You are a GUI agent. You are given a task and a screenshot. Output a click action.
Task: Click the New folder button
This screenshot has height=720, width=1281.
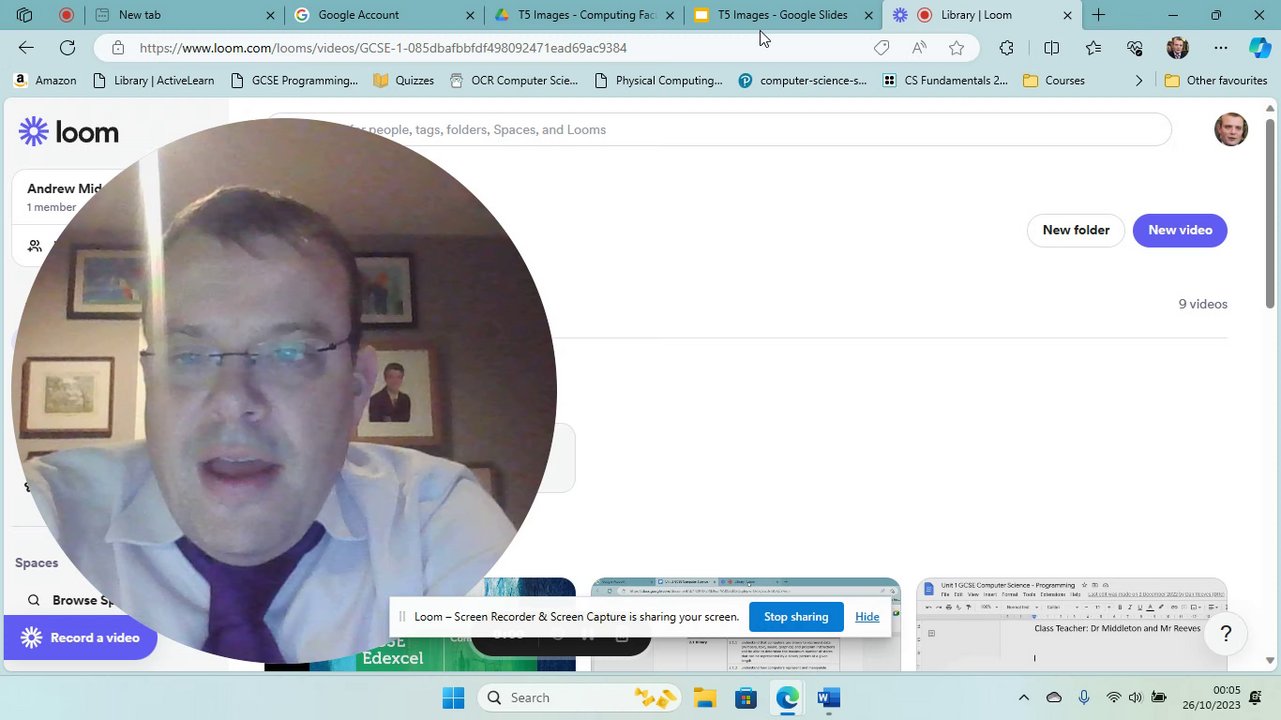click(x=1076, y=230)
